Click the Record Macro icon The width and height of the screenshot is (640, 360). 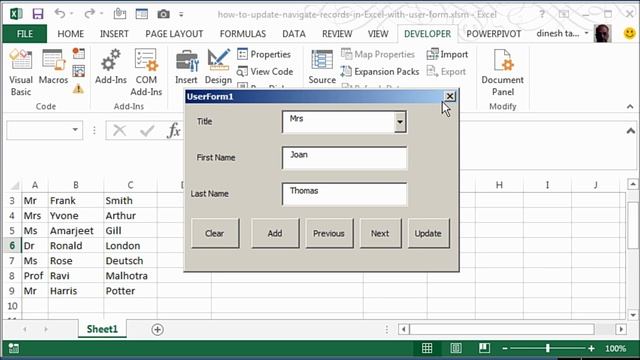(79, 53)
